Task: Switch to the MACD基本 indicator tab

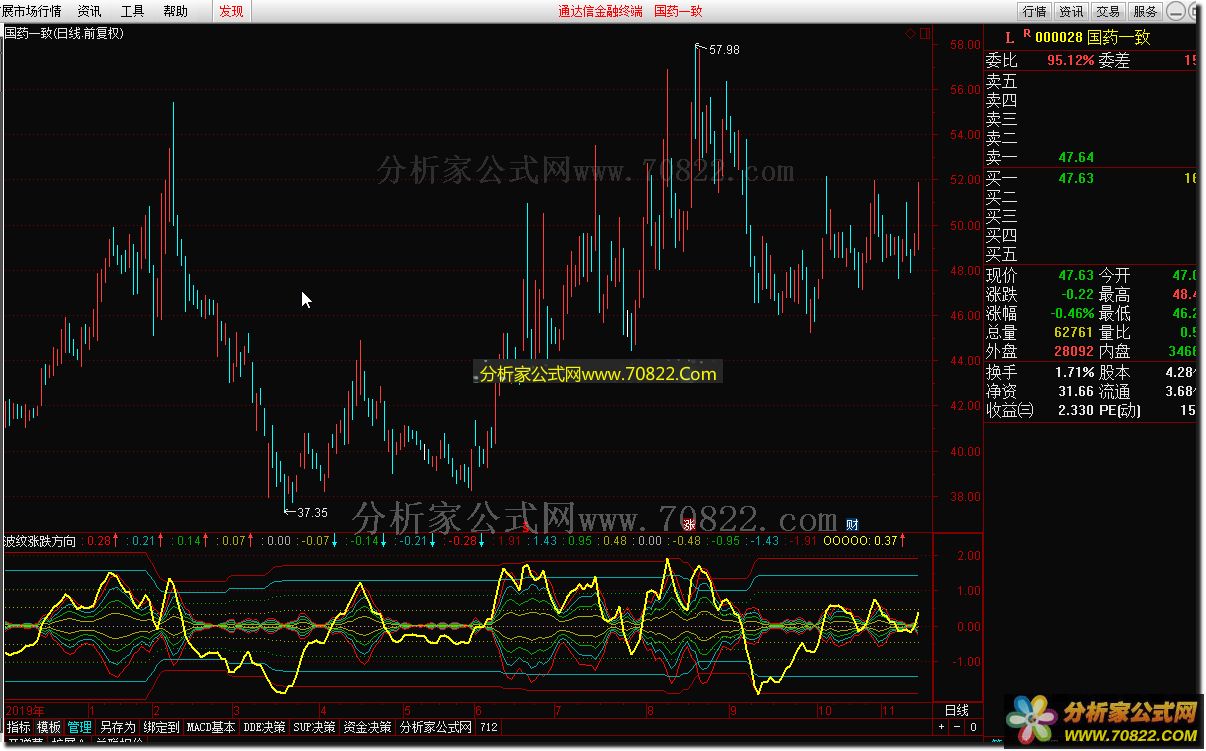Action: 211,727
